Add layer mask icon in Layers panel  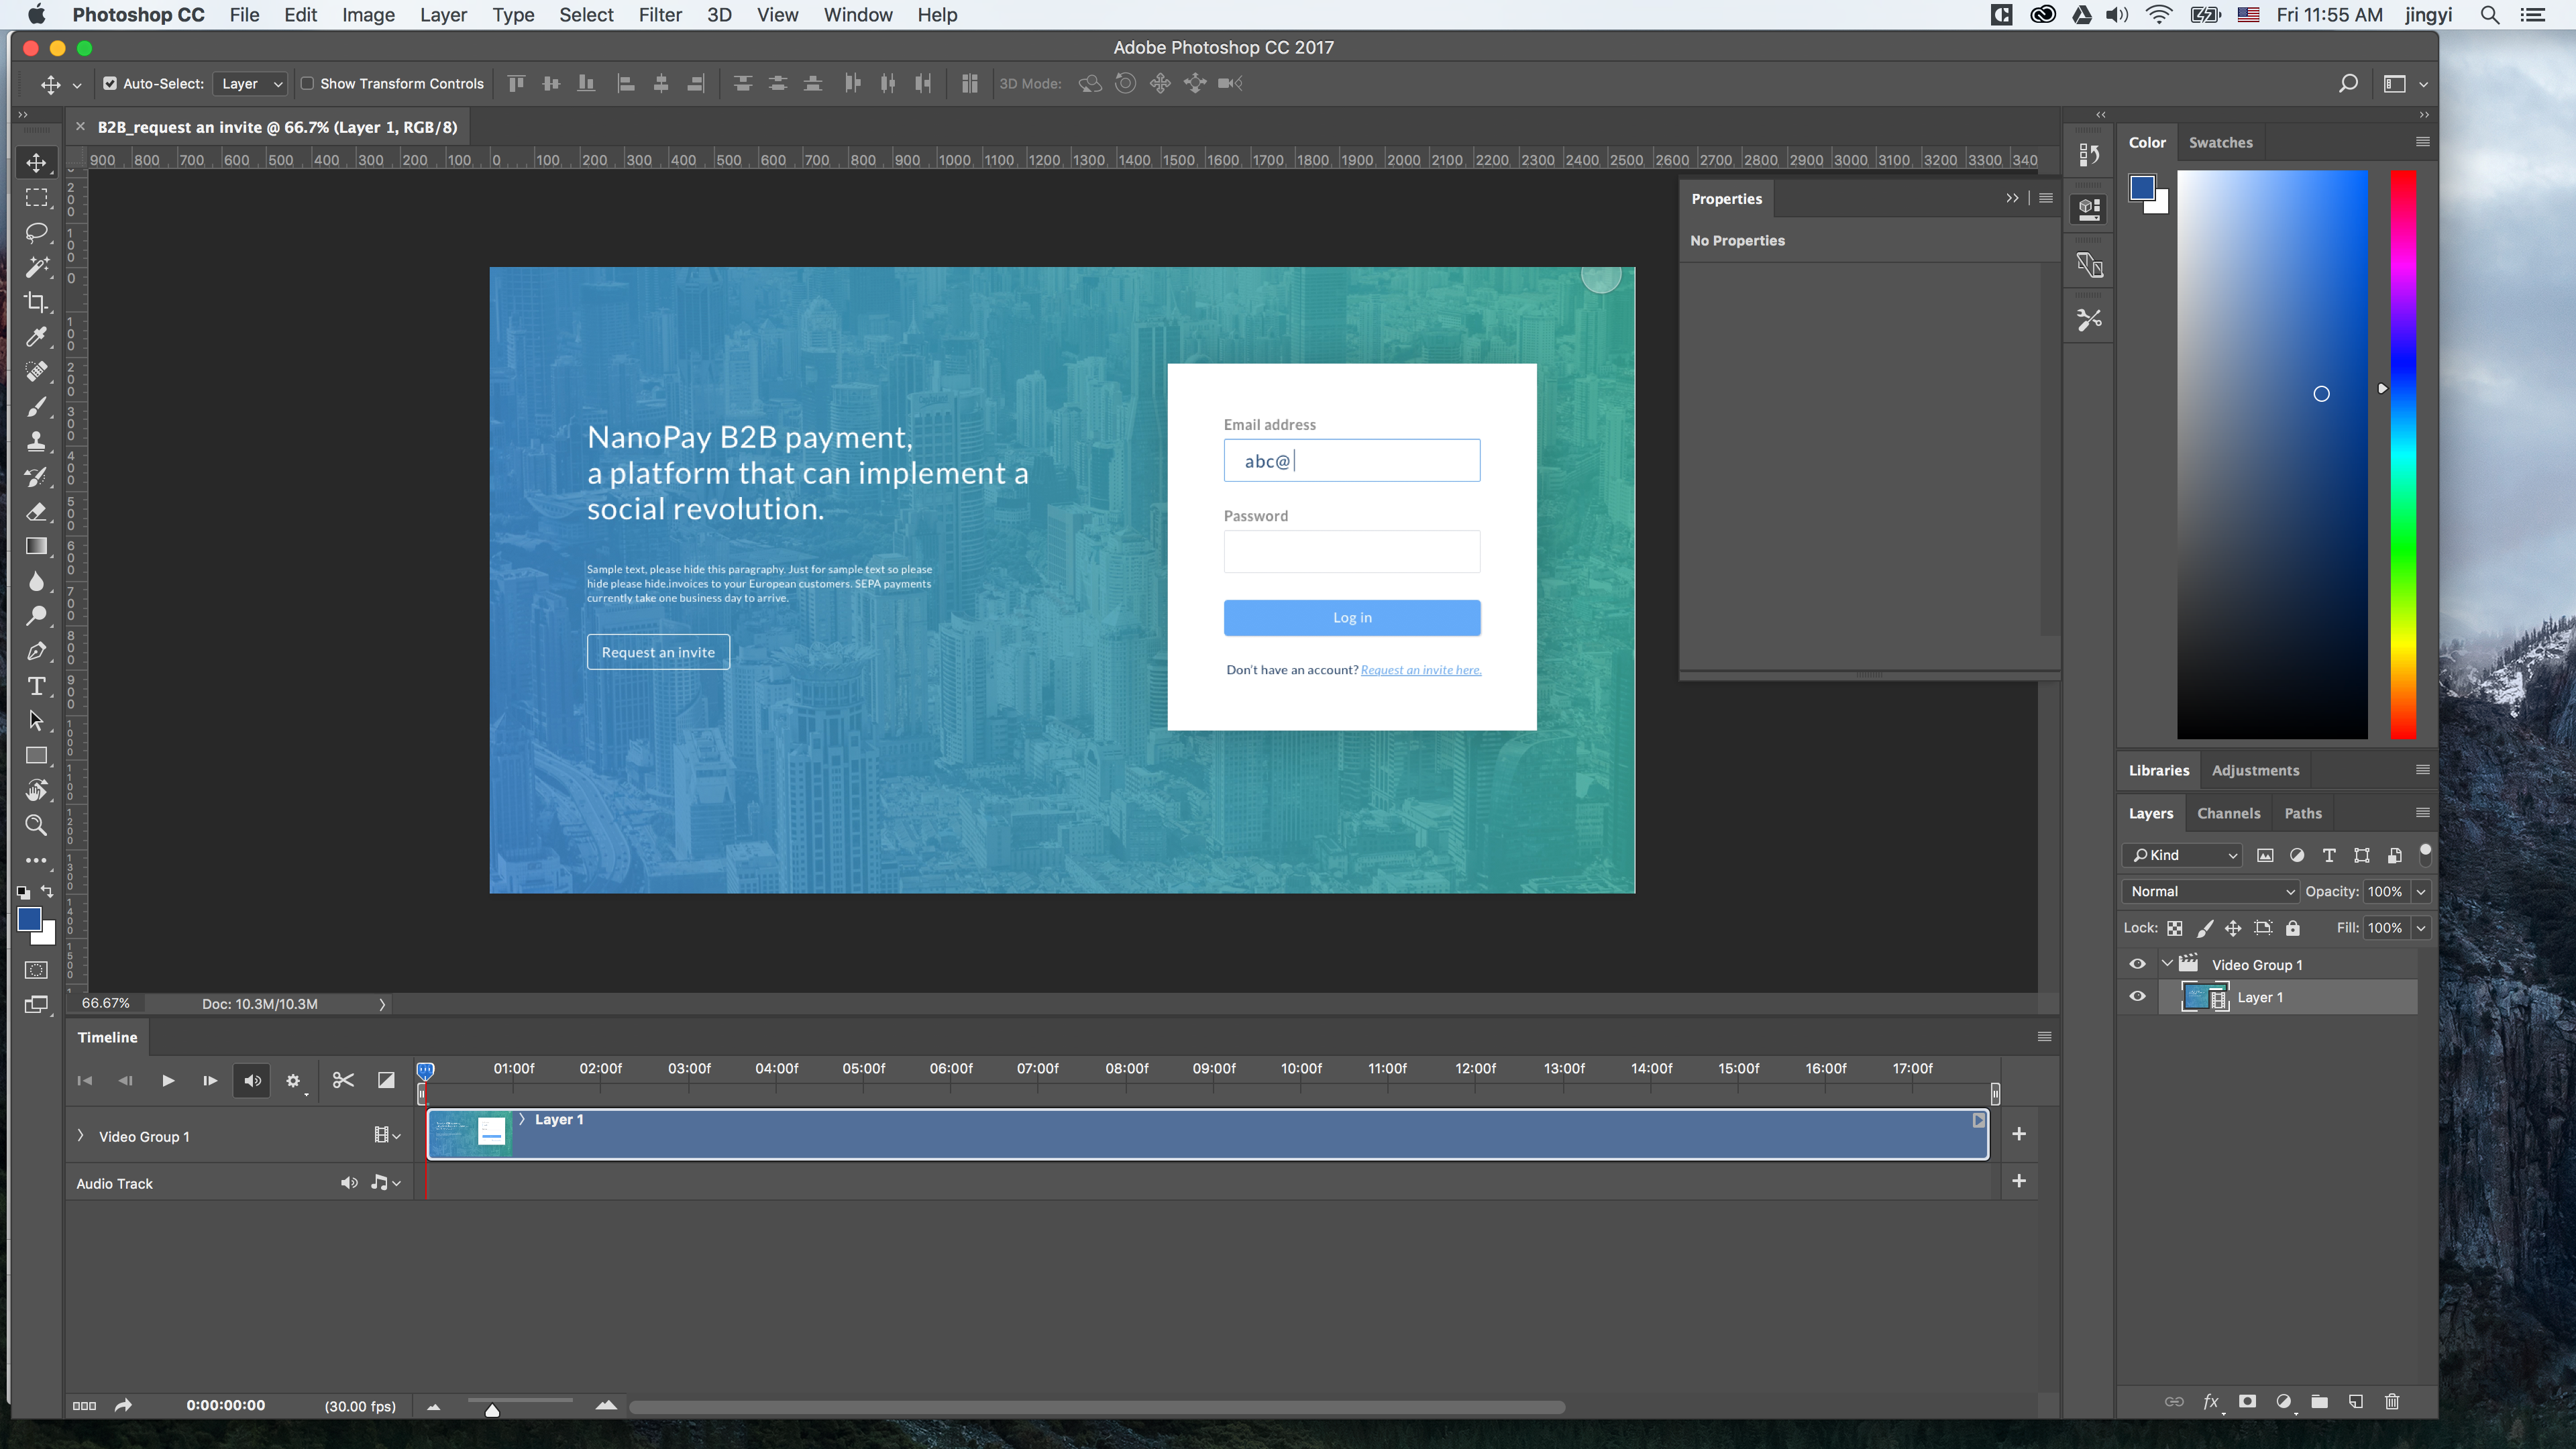(x=2247, y=1402)
